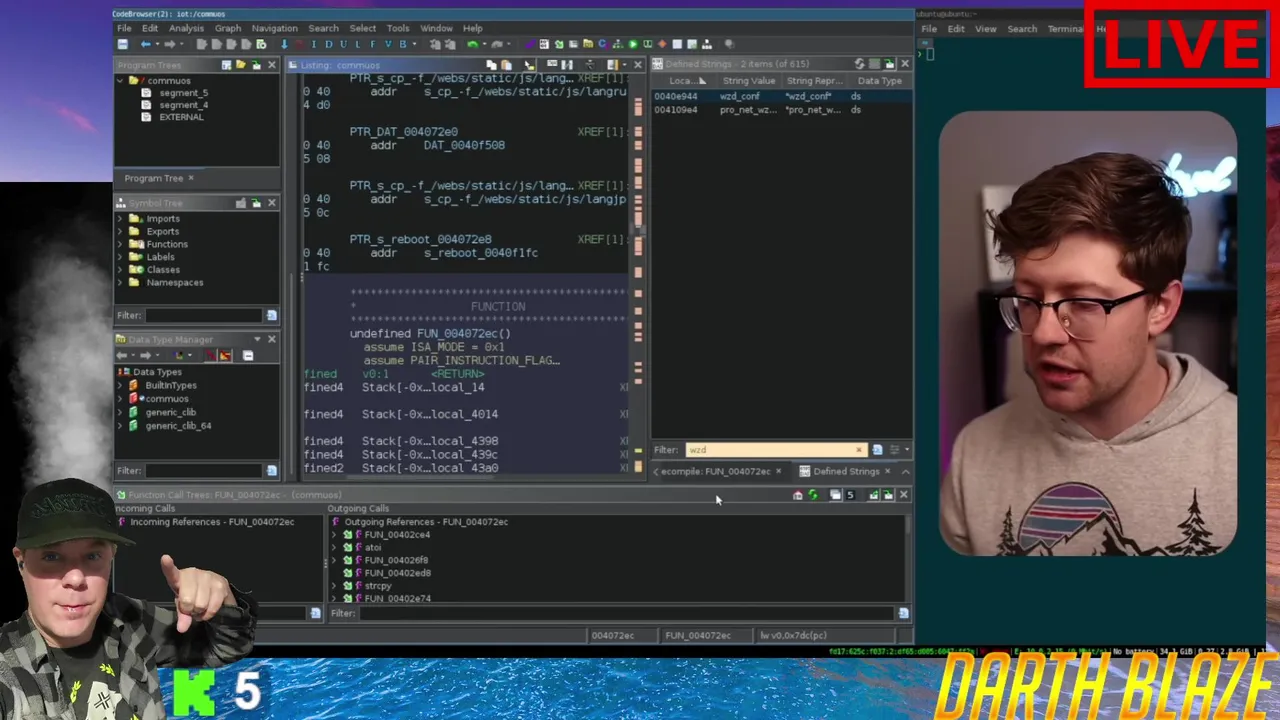The height and width of the screenshot is (720, 1280).
Task: Click the home icon in Function Call Trees
Action: (797, 495)
